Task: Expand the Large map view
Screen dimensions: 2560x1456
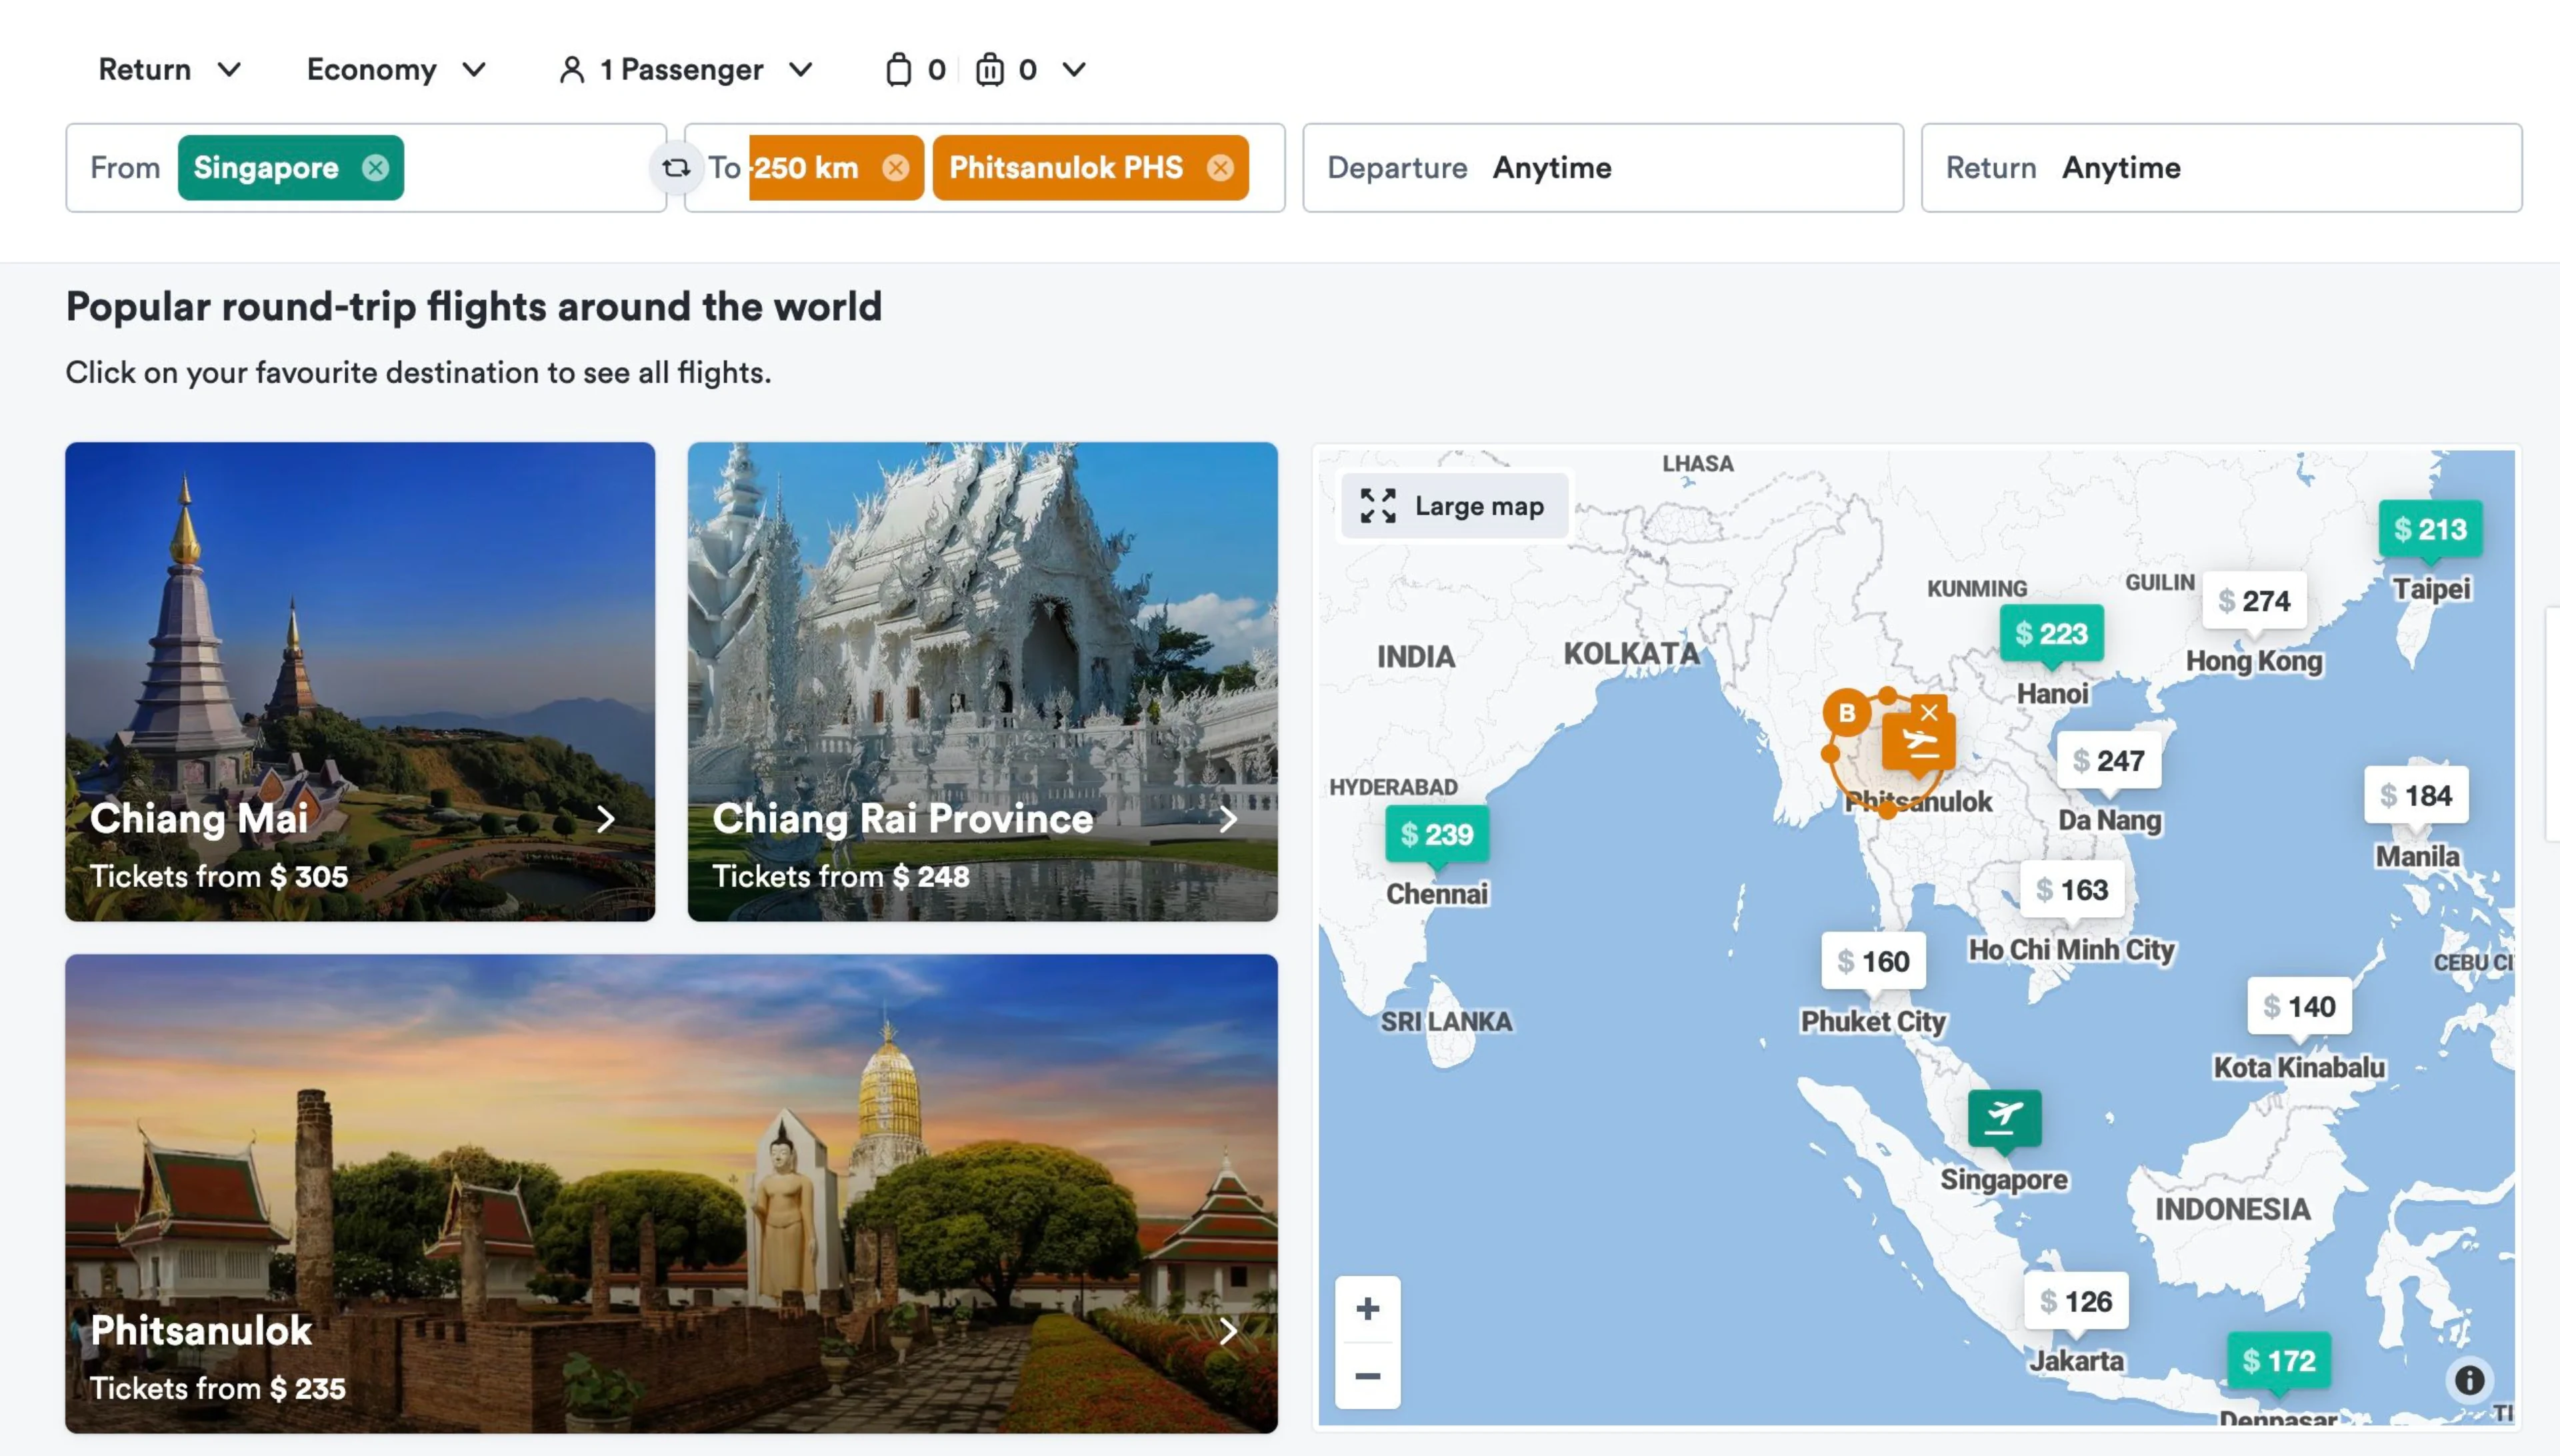Action: point(1453,506)
